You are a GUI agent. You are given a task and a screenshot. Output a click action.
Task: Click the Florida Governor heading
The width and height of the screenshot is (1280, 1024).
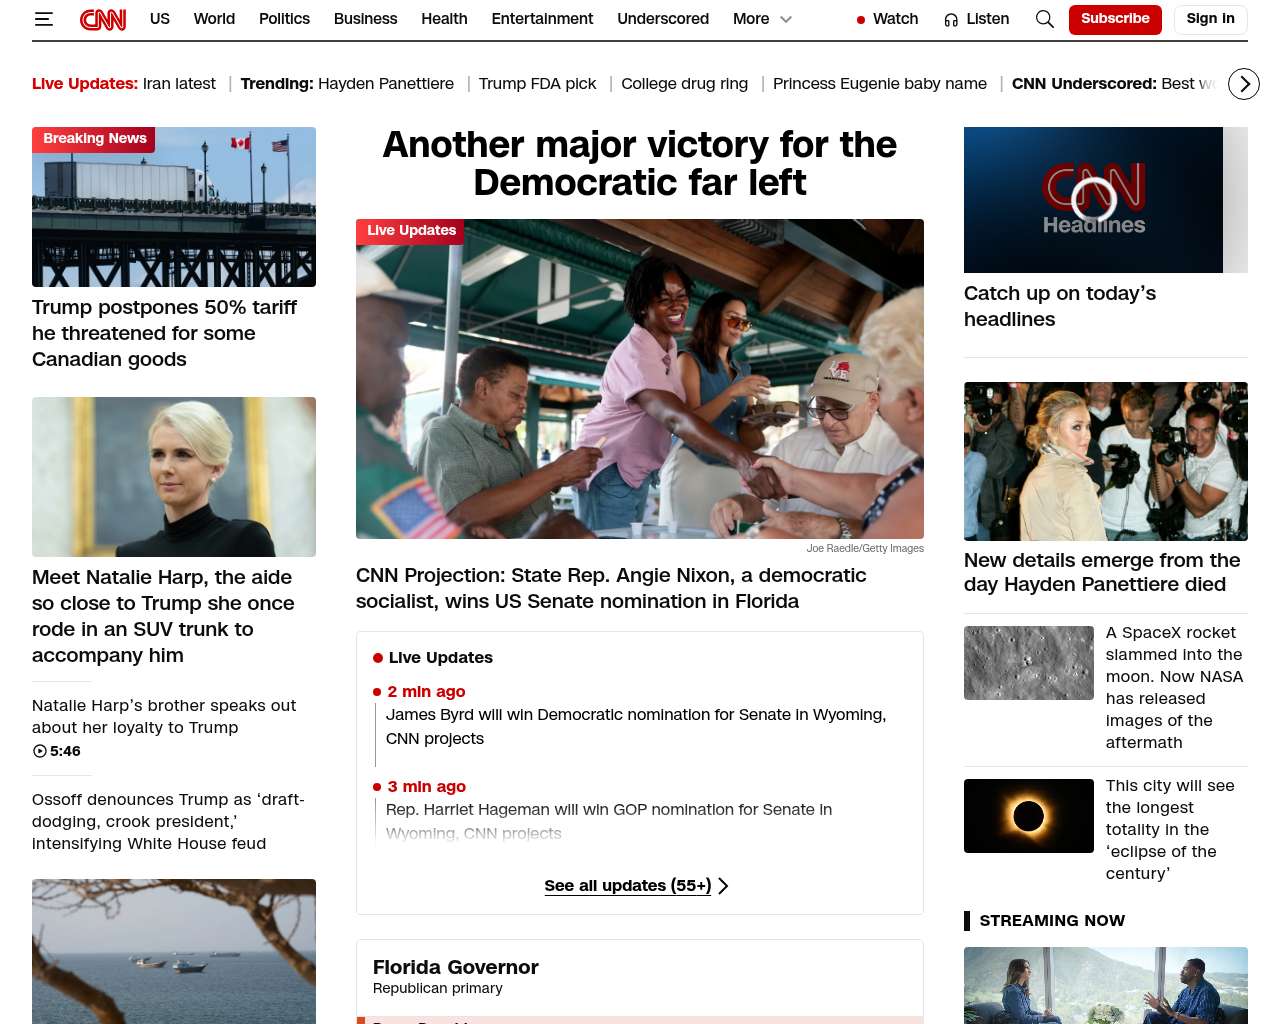click(456, 967)
